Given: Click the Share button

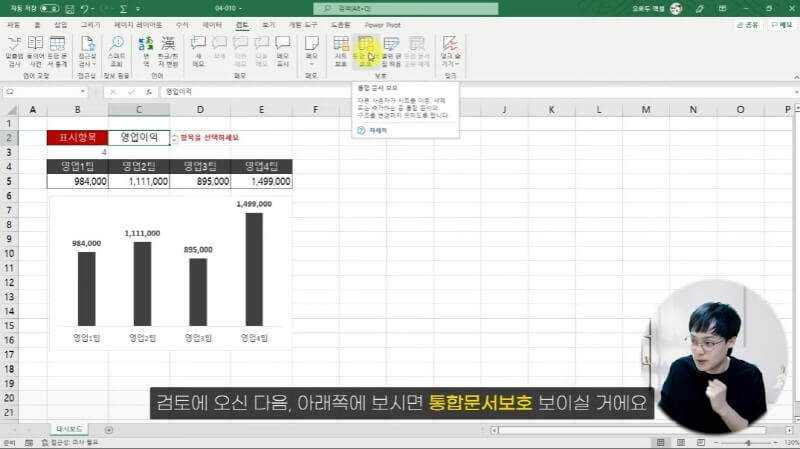Looking at the screenshot, I should (748, 25).
